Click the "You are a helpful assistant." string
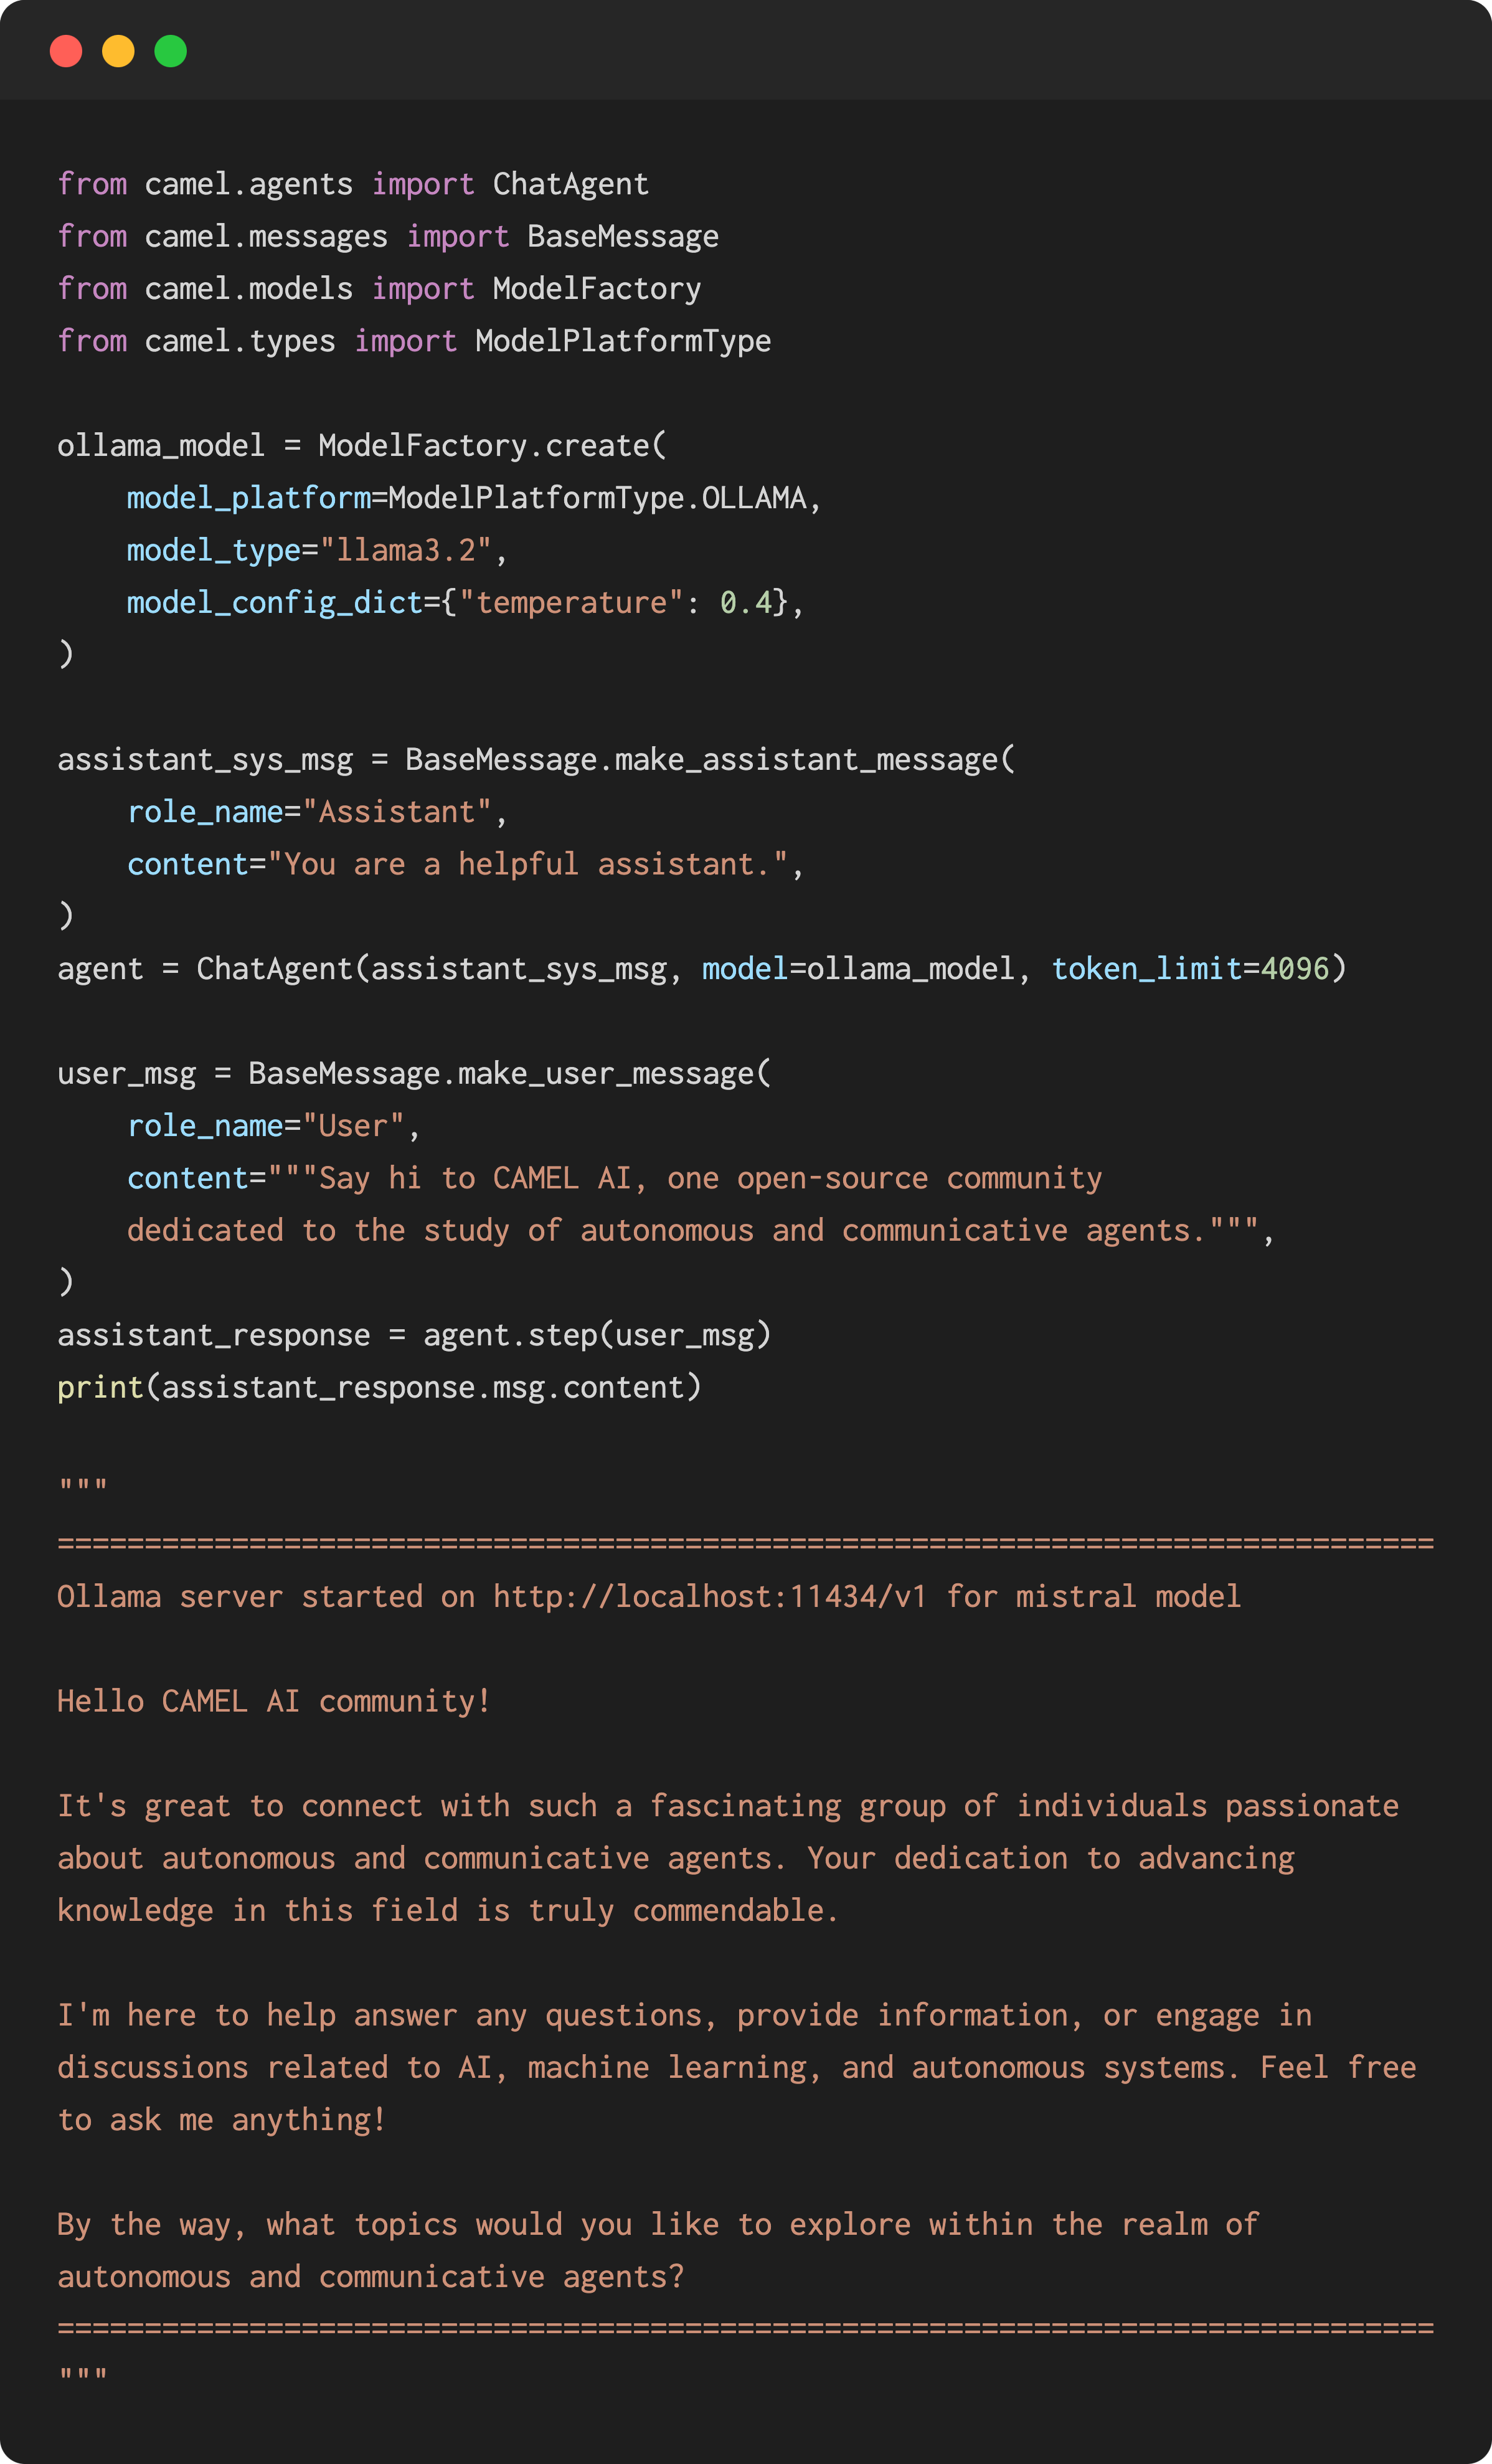1492x2464 pixels. click(527, 864)
